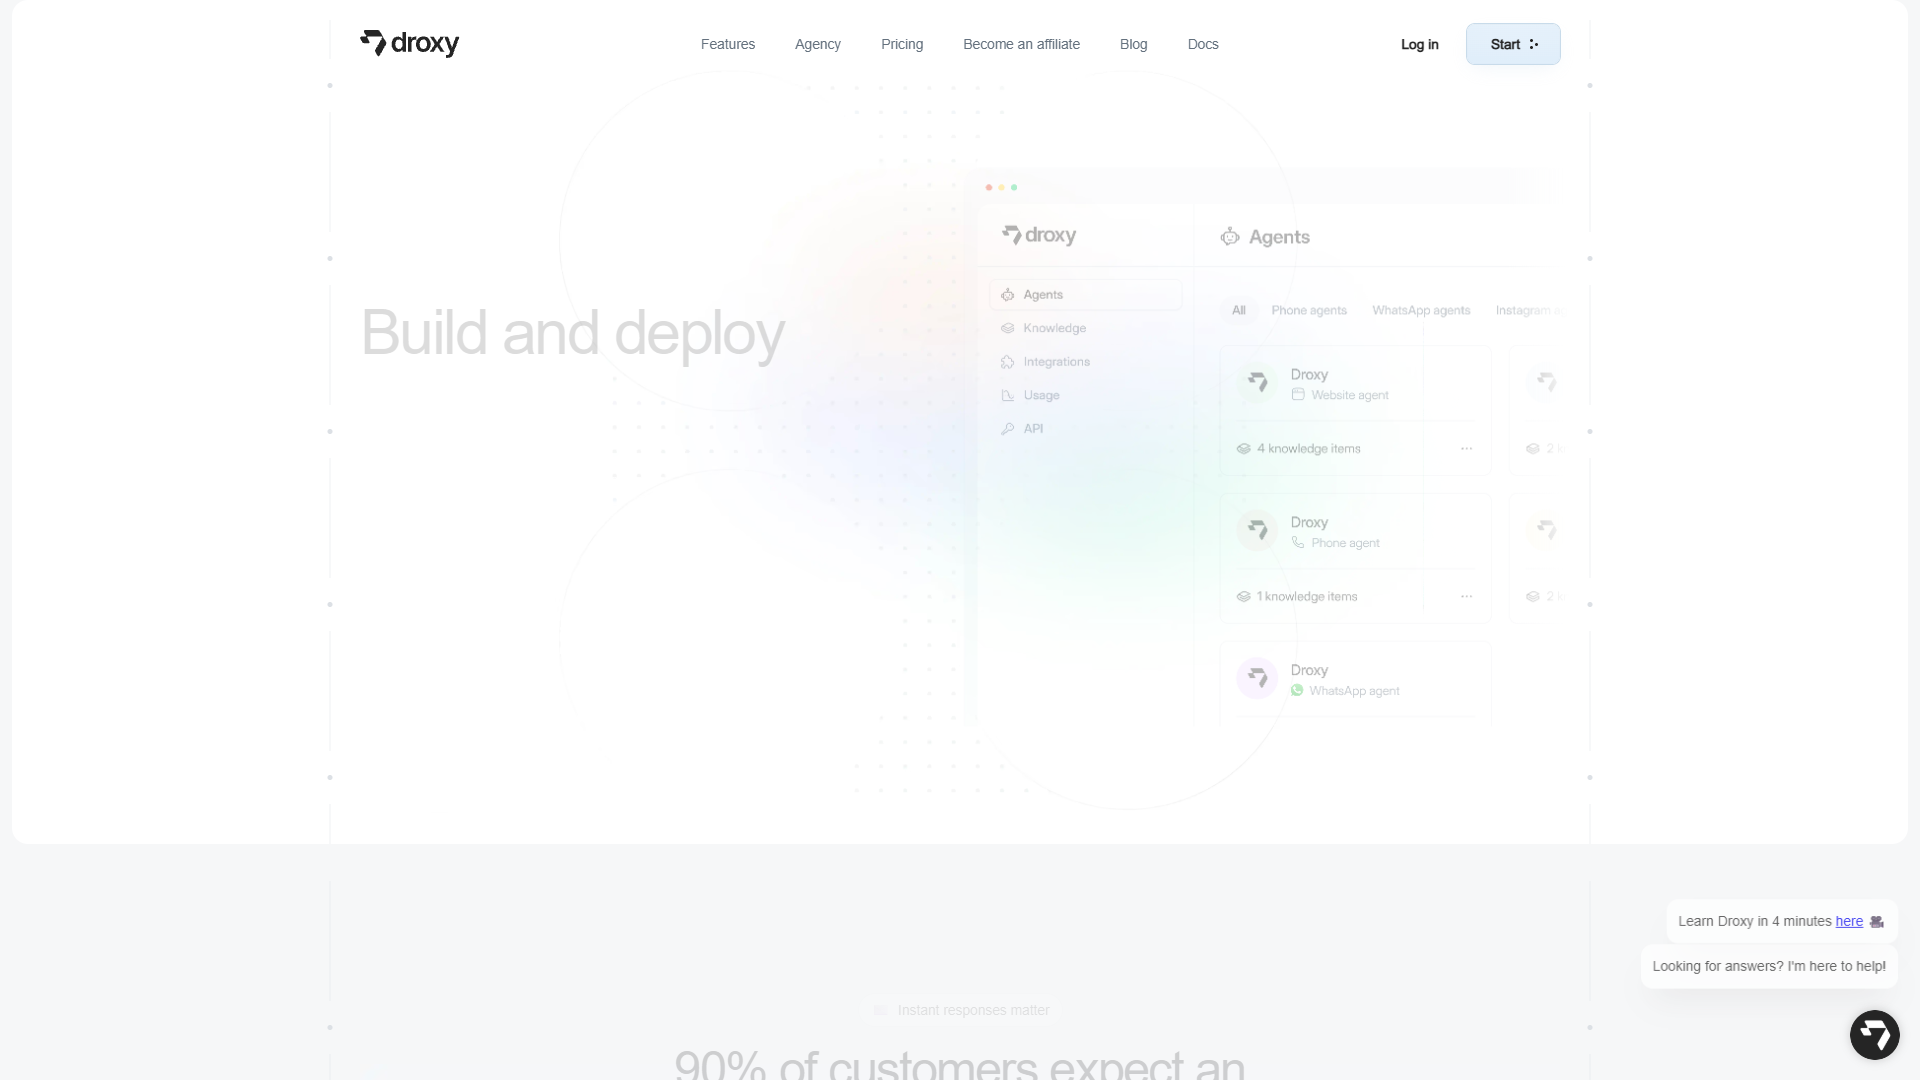The width and height of the screenshot is (1920, 1080).
Task: Click the Droxy WhatsApp agent avatar
Action: click(1257, 678)
